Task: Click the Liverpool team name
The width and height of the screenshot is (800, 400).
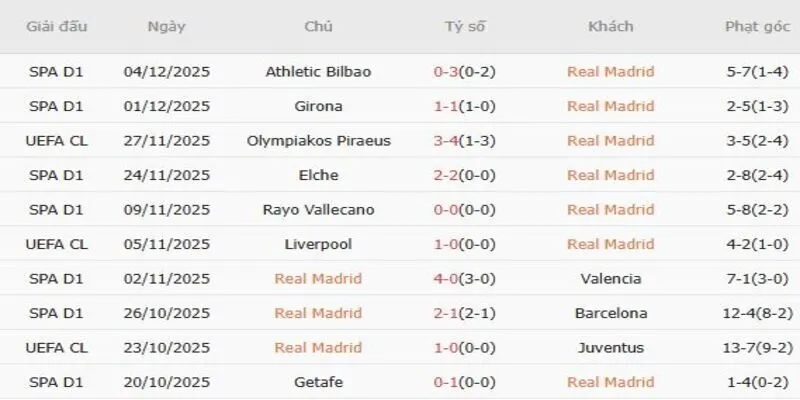Action: [318, 244]
